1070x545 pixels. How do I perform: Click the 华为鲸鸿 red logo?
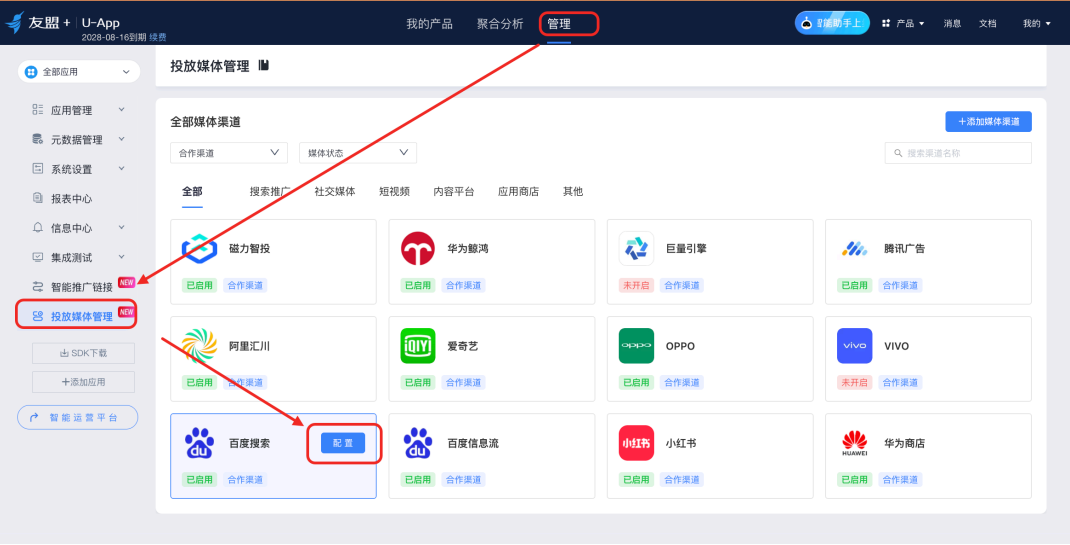418,248
